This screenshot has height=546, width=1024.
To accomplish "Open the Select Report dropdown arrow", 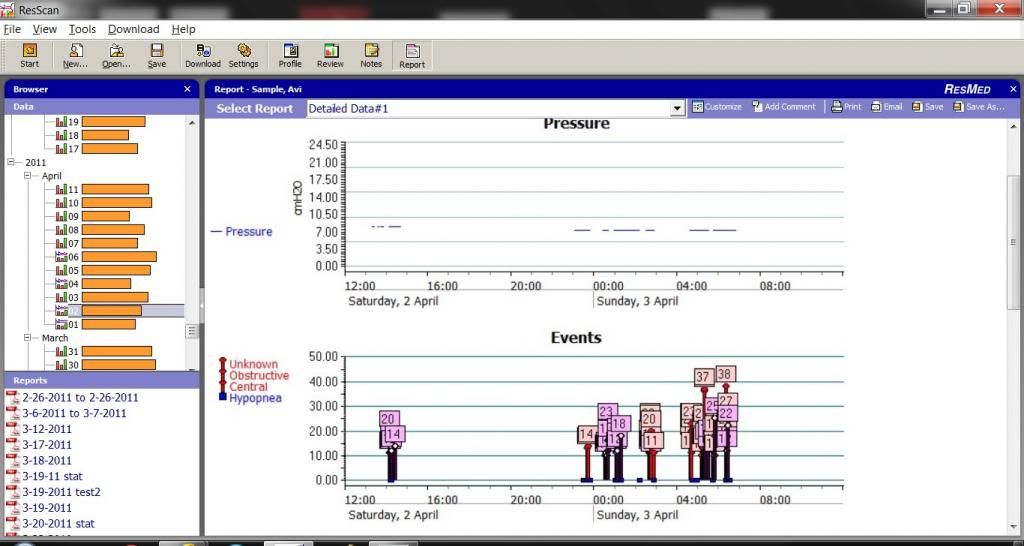I will 676,108.
